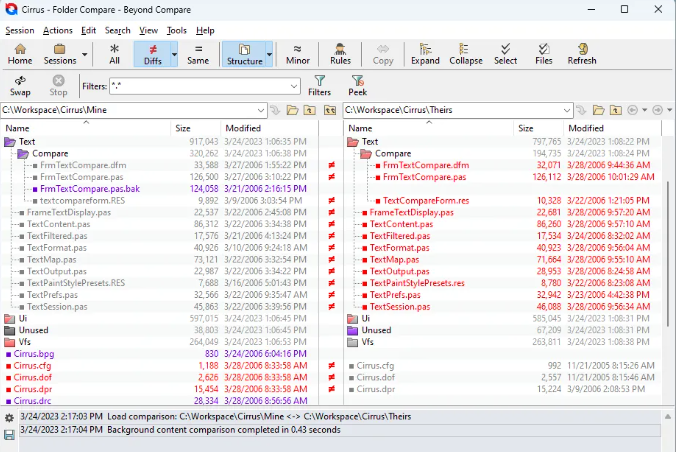Open the Session menu
676x452 pixels.
pos(20,31)
